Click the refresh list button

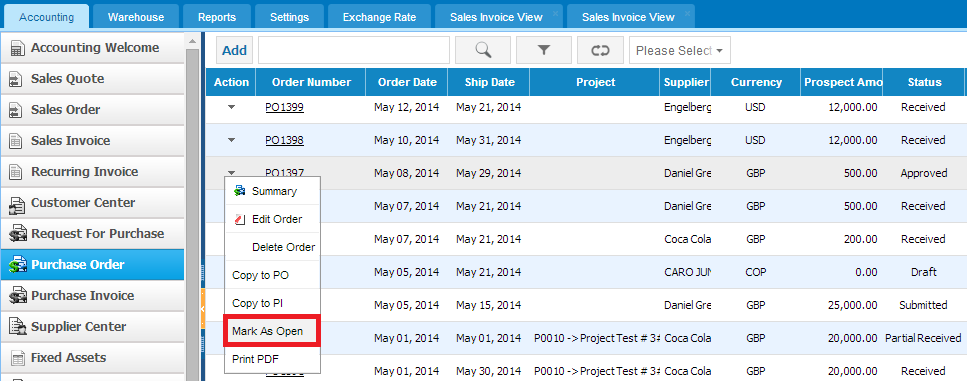(x=600, y=50)
